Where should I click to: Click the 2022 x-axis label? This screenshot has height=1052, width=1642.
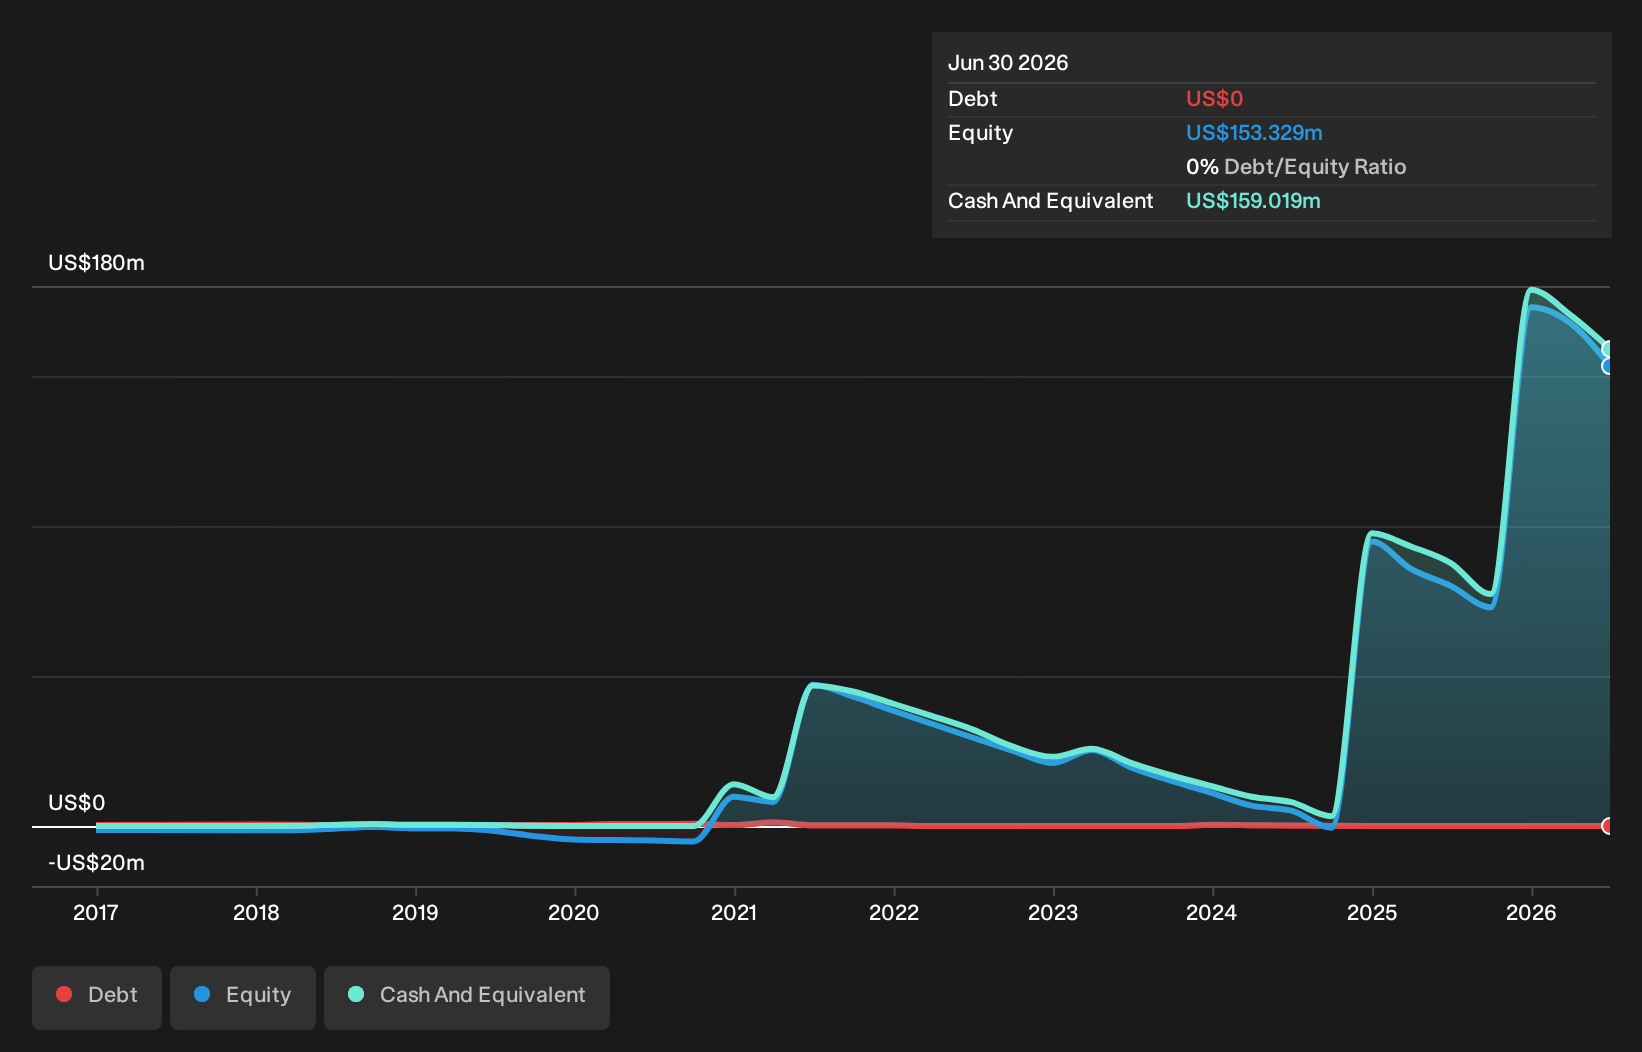pos(894,913)
